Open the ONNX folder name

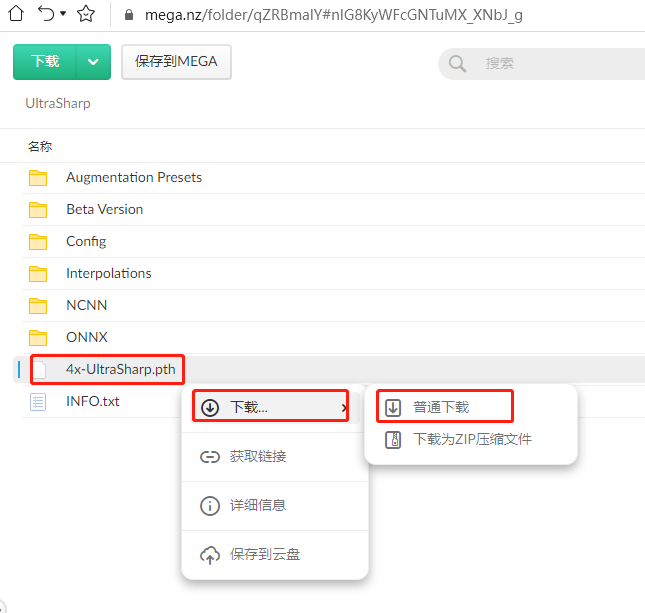[87, 337]
